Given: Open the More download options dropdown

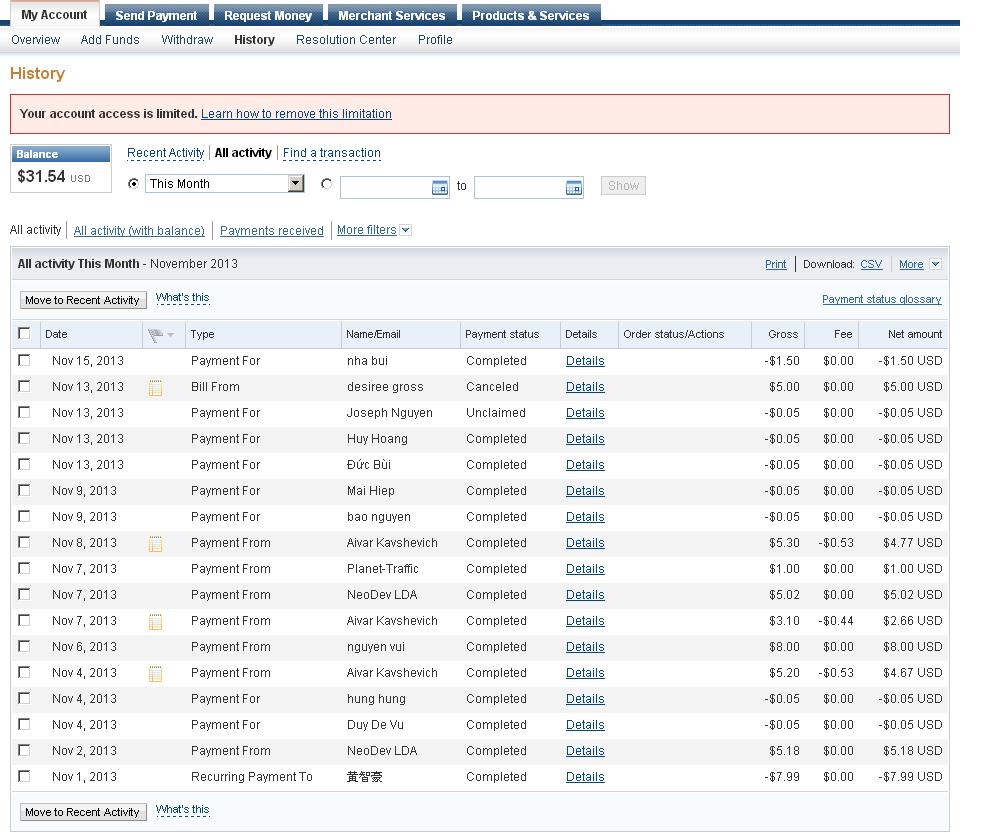Looking at the screenshot, I should 935,265.
